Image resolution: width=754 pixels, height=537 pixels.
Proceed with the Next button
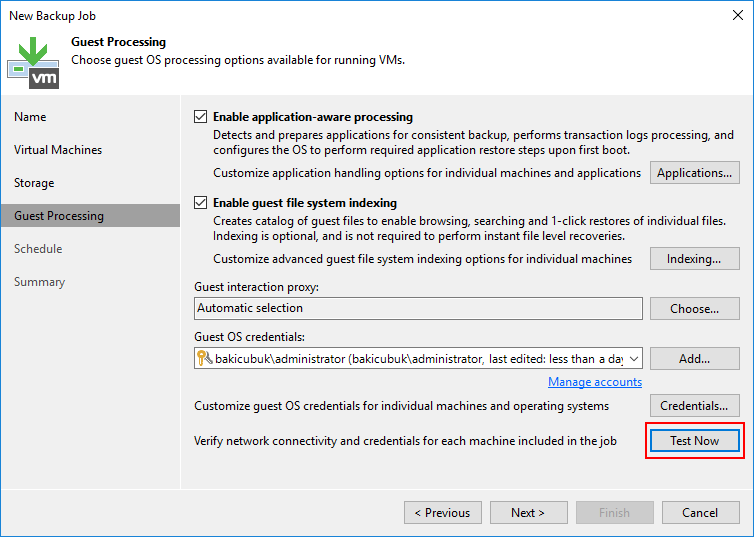point(528,513)
